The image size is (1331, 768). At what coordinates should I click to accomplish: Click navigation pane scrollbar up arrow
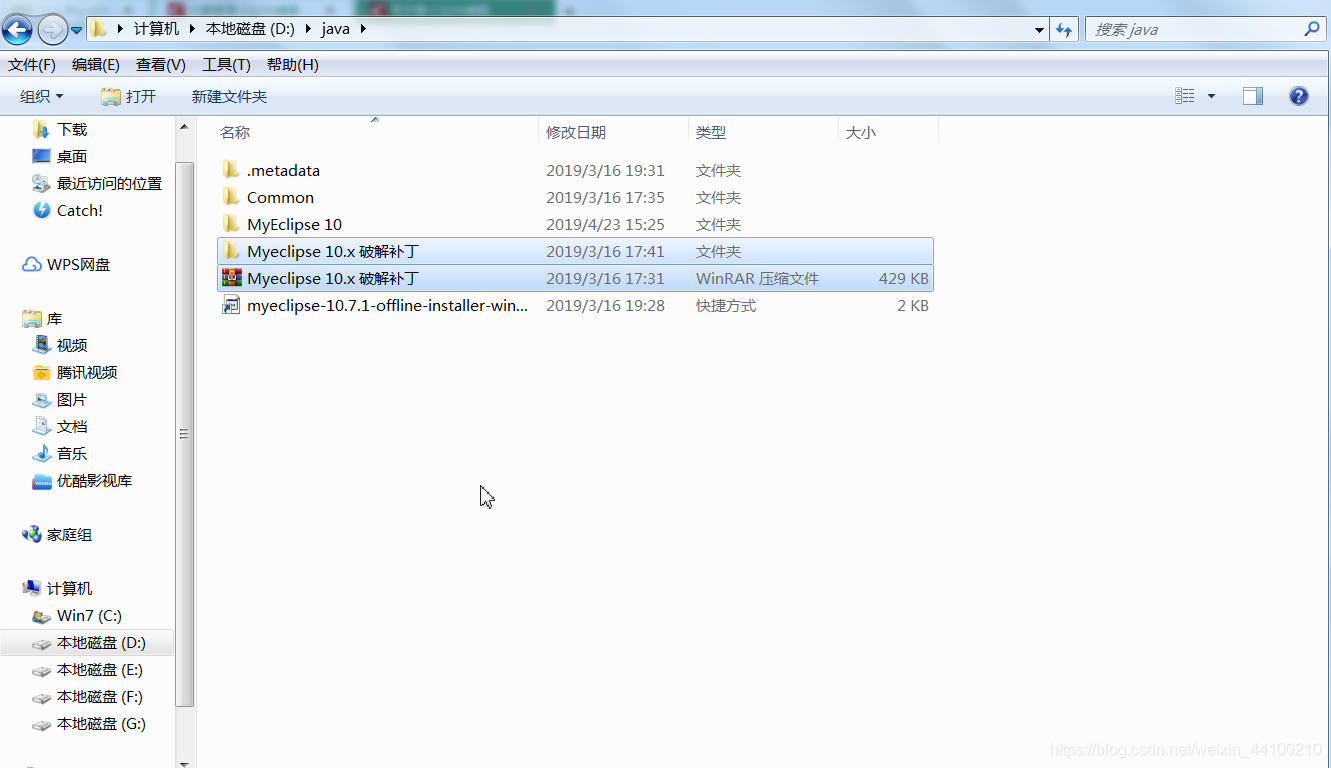(x=184, y=126)
